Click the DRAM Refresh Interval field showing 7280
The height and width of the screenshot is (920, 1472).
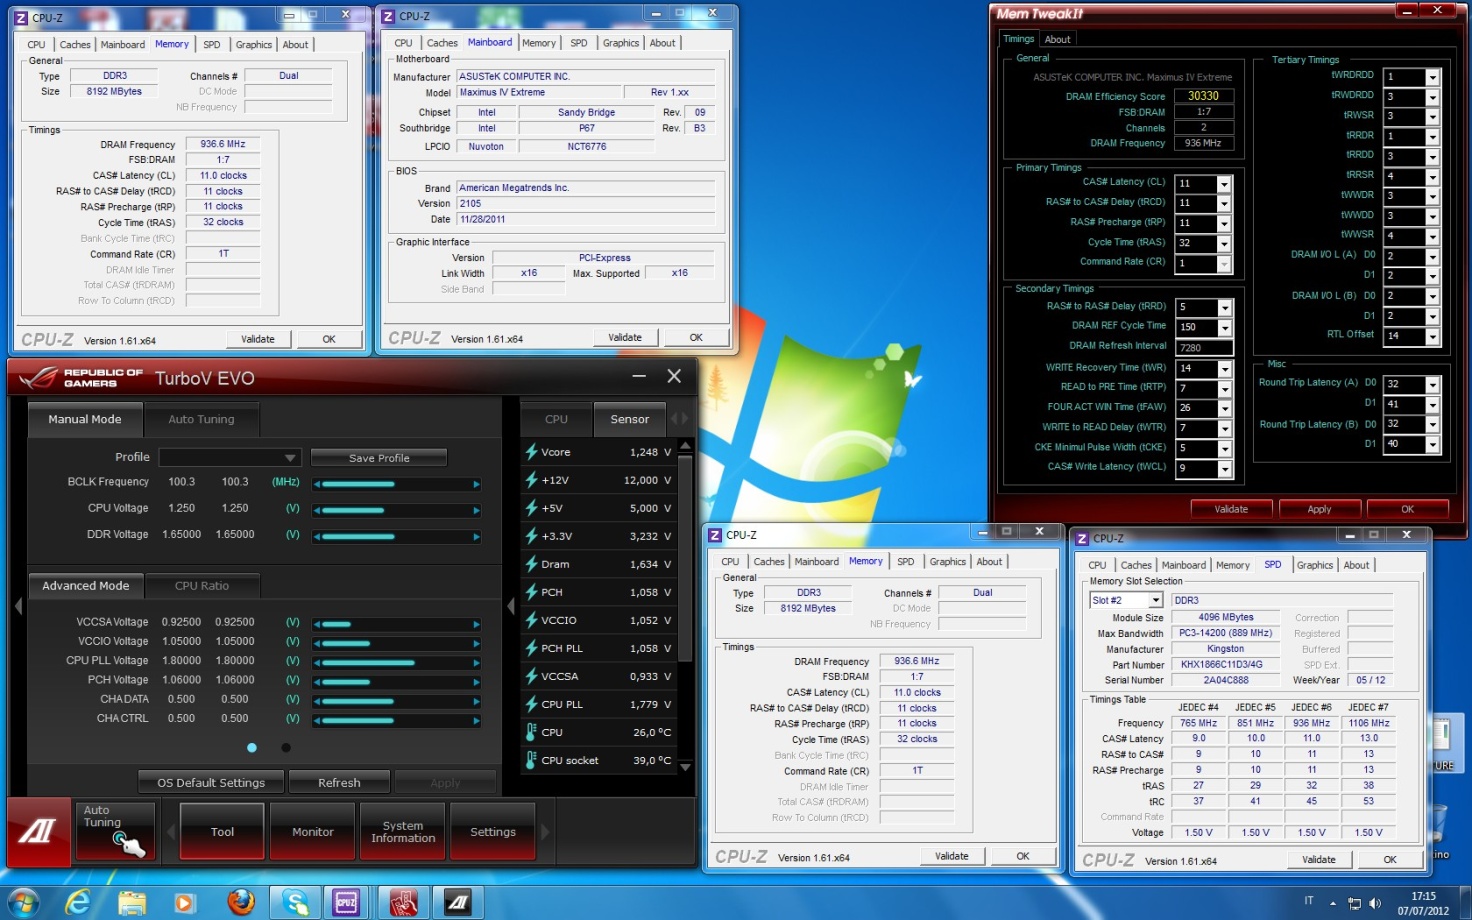click(1205, 348)
